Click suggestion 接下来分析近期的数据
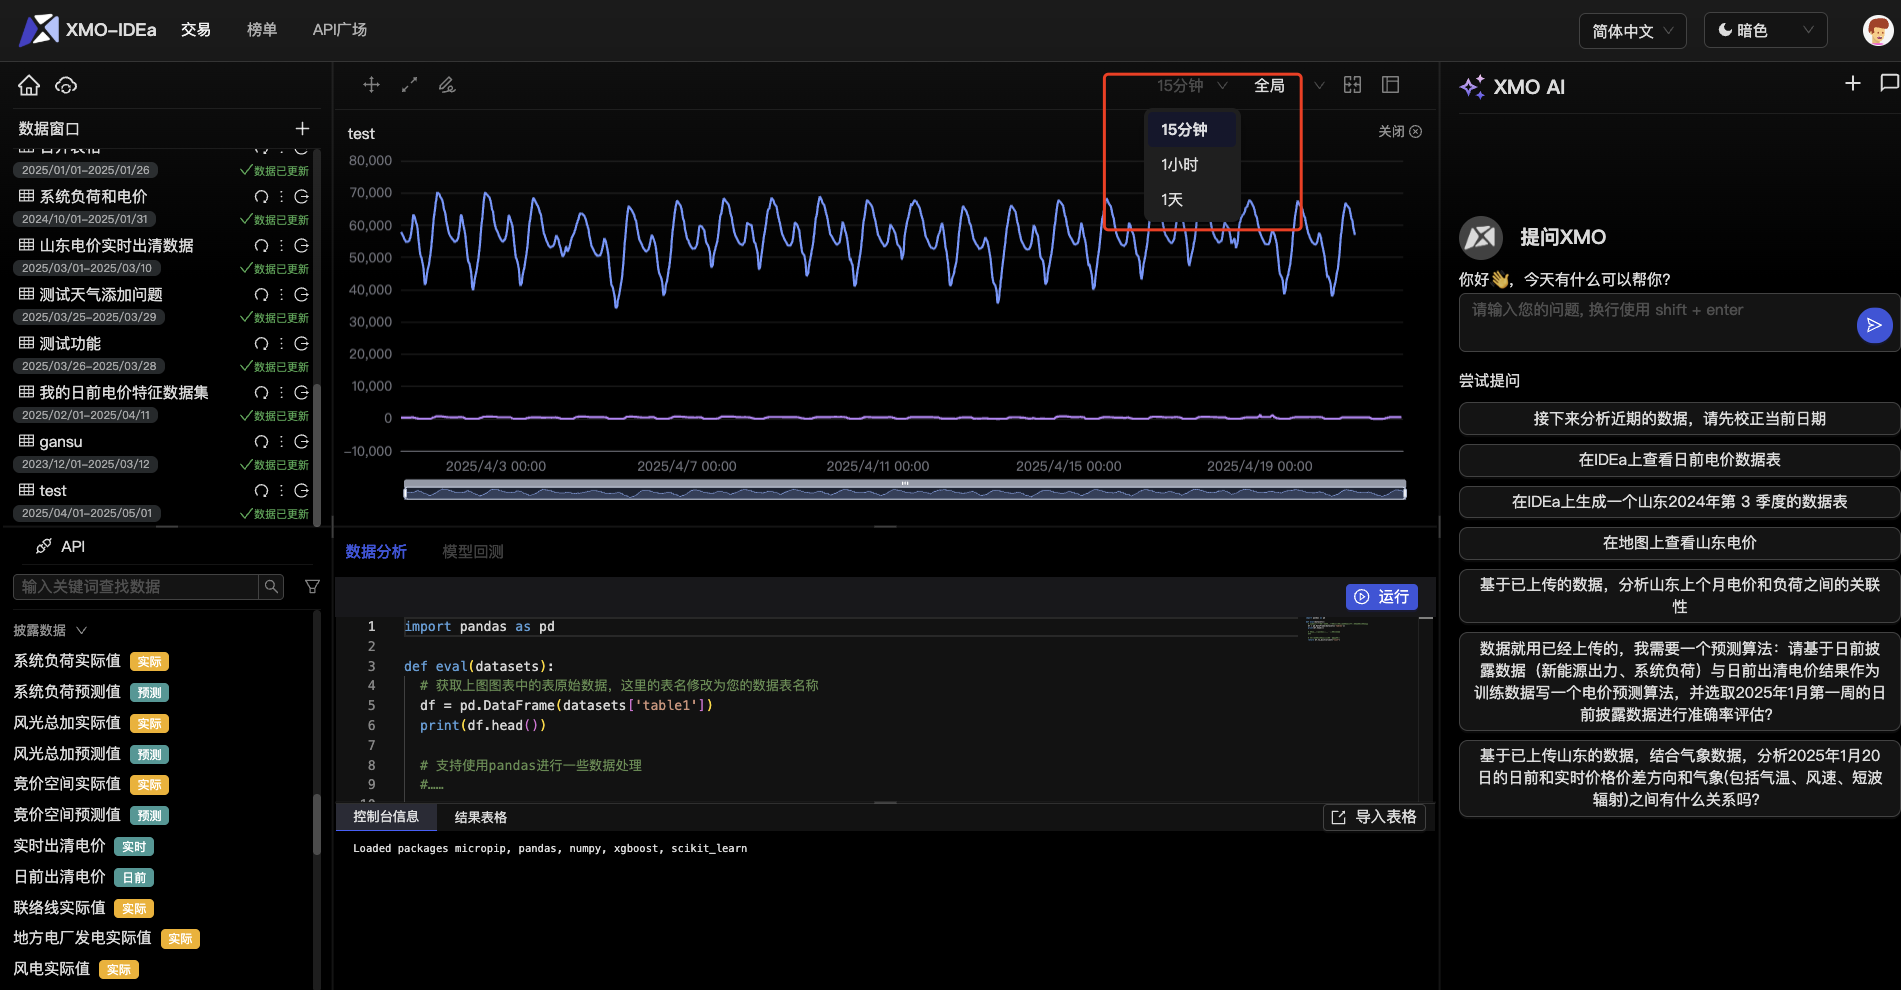Image resolution: width=1901 pixels, height=990 pixels. (x=1679, y=419)
